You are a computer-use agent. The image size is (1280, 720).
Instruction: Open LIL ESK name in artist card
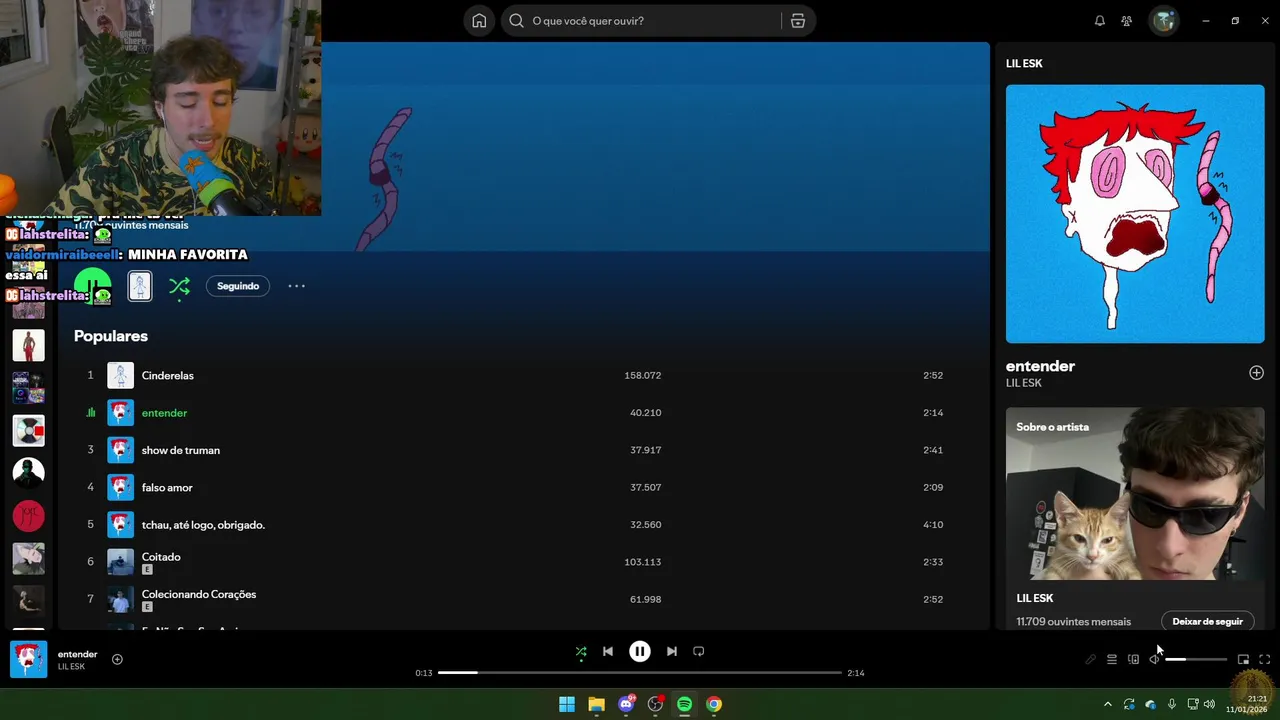[1035, 598]
